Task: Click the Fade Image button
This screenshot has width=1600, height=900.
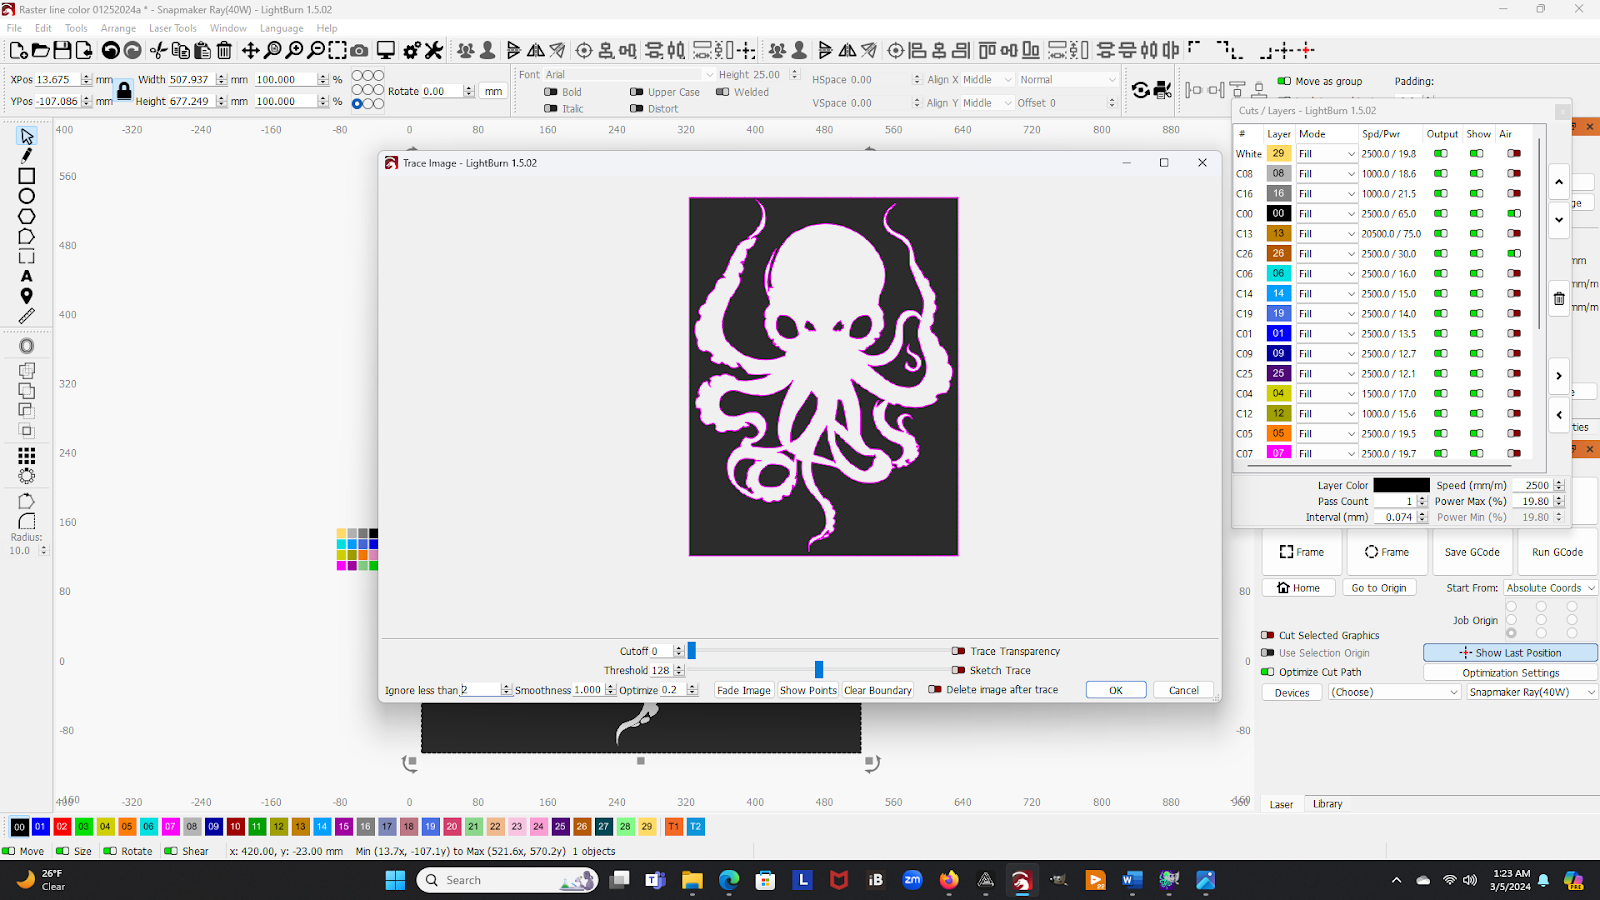Action: [743, 690]
